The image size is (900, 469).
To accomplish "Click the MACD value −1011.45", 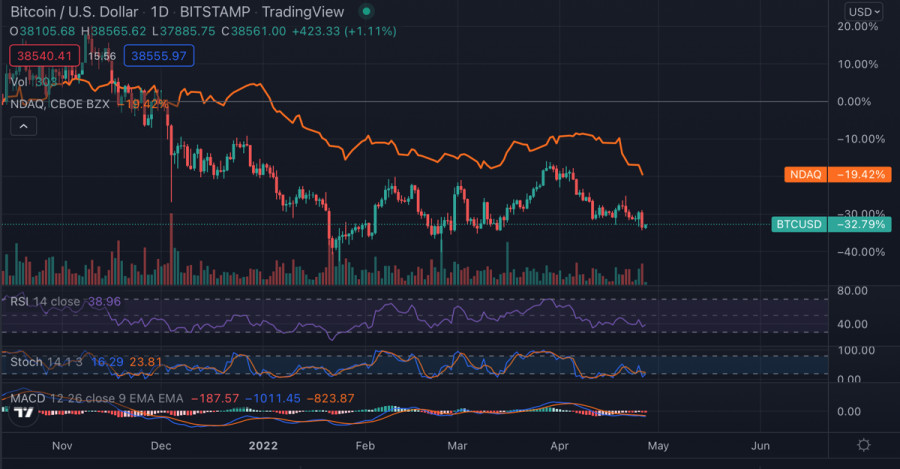I will 273,398.
